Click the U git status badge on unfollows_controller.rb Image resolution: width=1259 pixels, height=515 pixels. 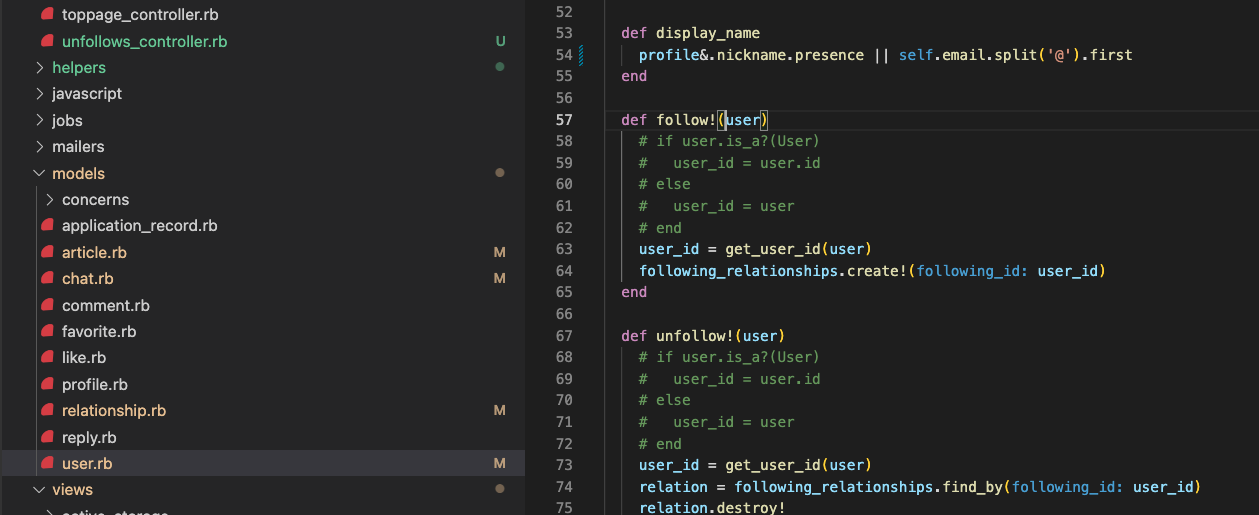500,41
